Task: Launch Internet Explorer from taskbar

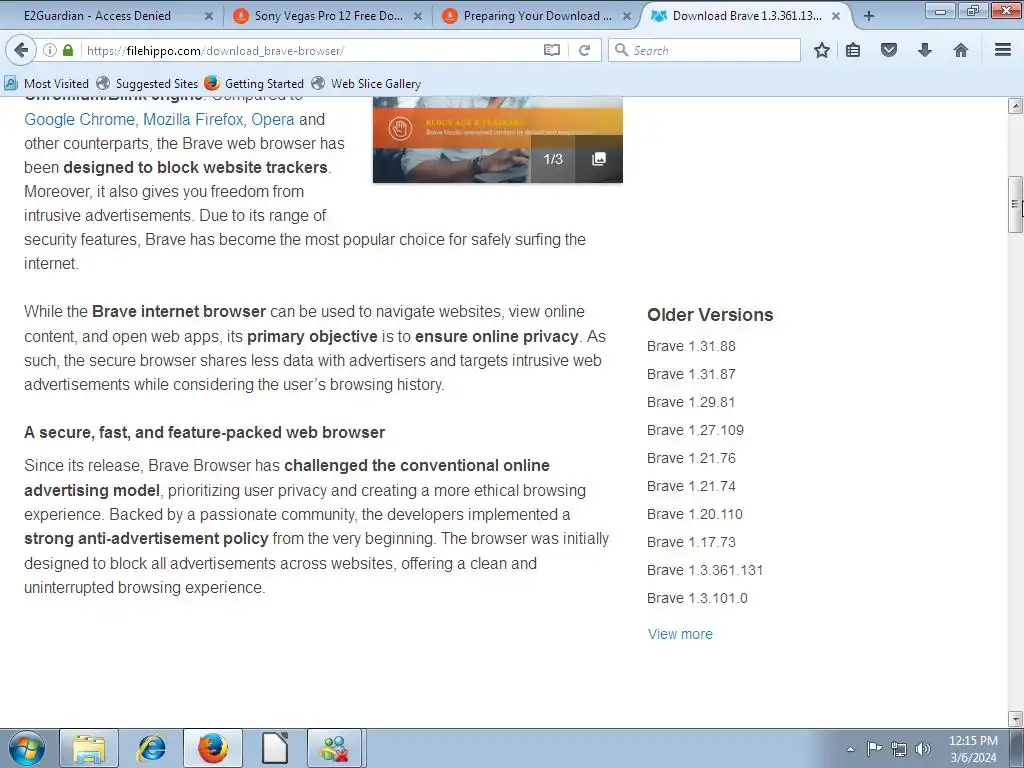Action: [x=151, y=748]
